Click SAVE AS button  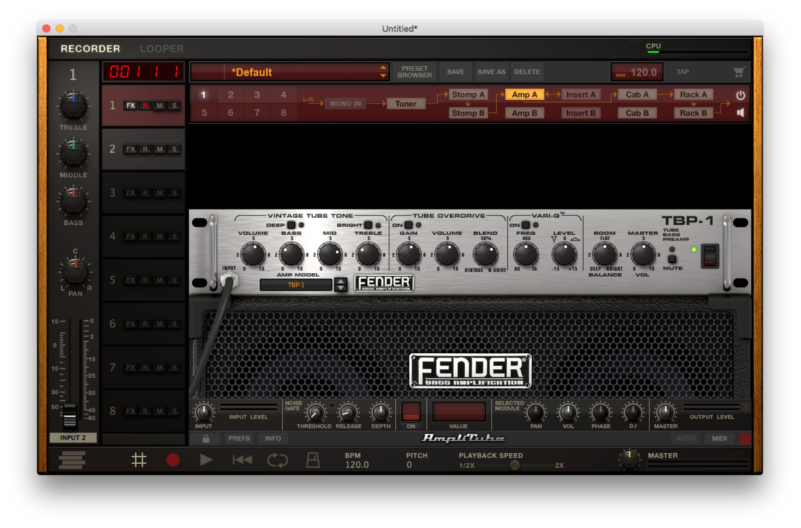click(x=491, y=72)
